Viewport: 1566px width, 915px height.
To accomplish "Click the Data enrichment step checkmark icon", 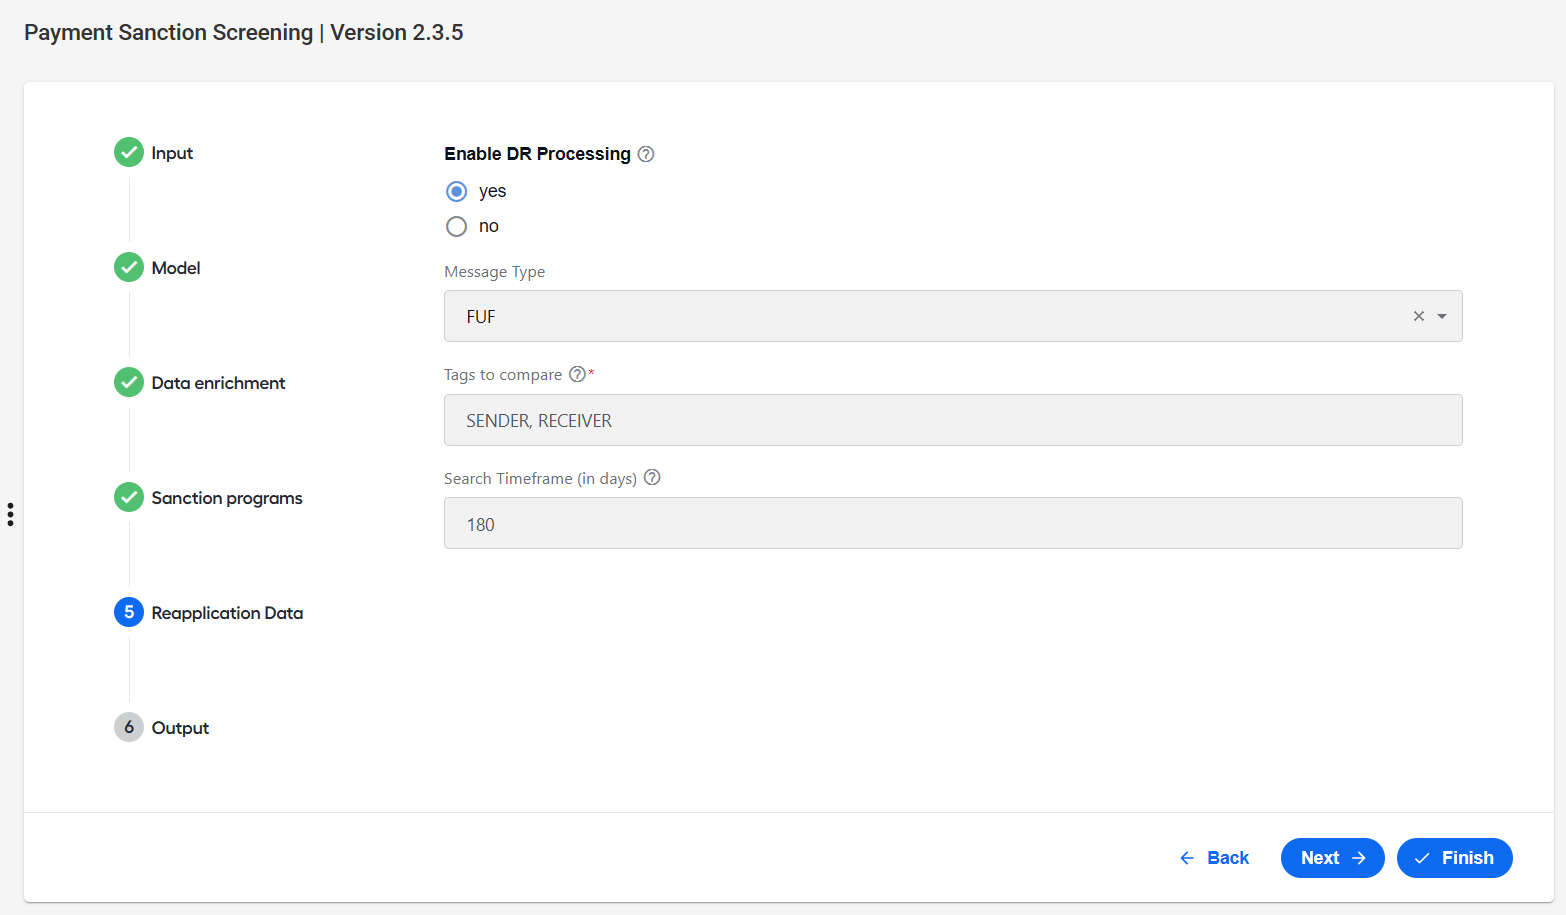I will point(129,382).
